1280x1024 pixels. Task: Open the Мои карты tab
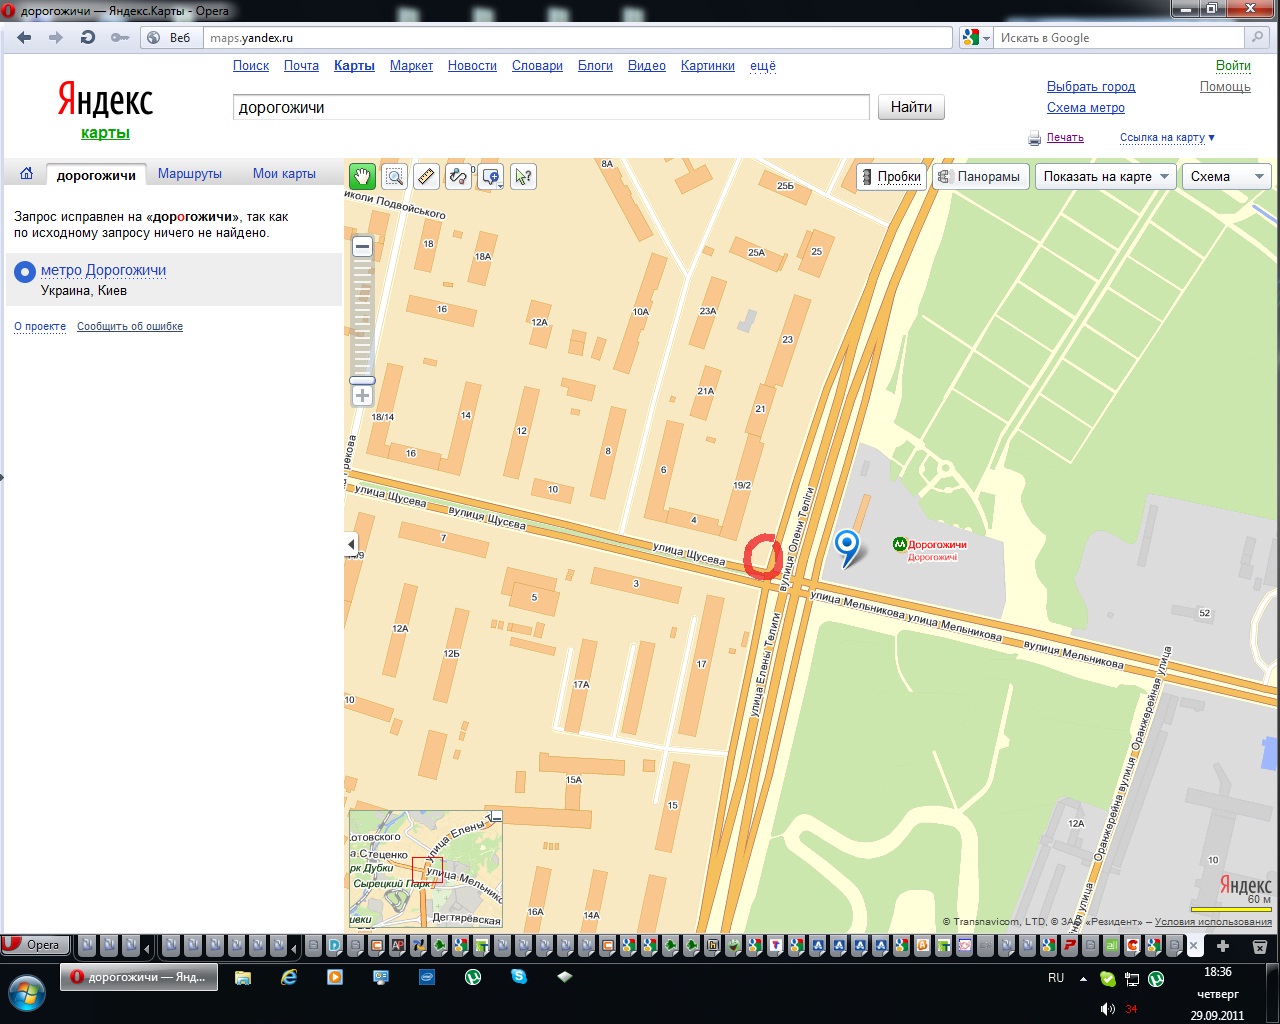point(284,174)
